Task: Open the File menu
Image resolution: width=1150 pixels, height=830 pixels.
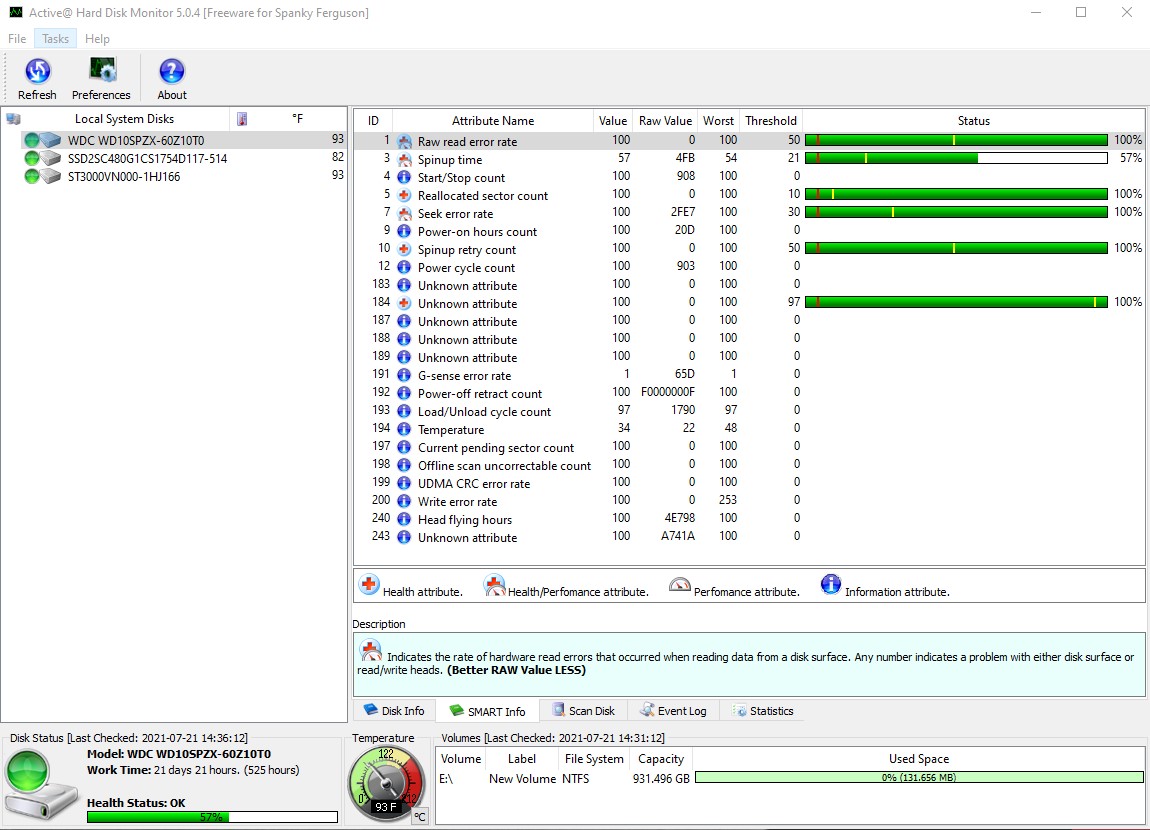Action: [17, 39]
